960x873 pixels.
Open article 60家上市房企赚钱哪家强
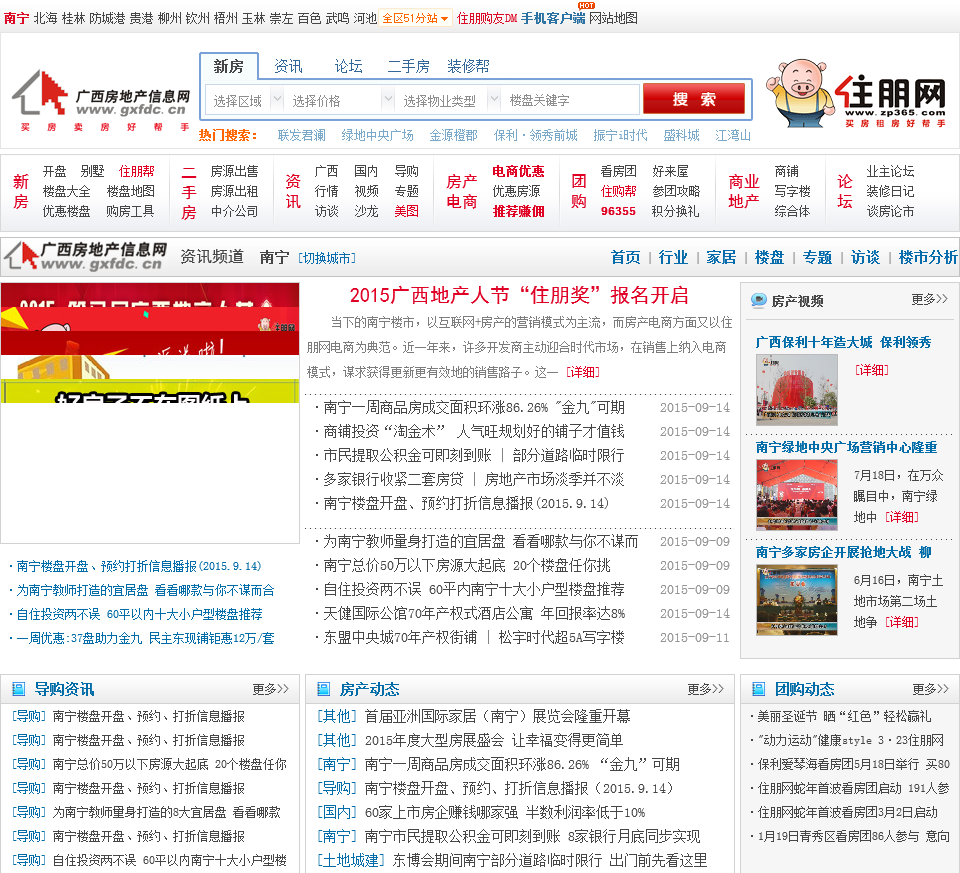[x=505, y=812]
